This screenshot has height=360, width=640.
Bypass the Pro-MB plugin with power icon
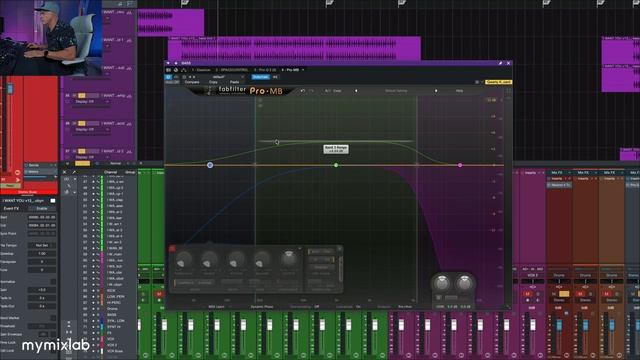point(168,77)
